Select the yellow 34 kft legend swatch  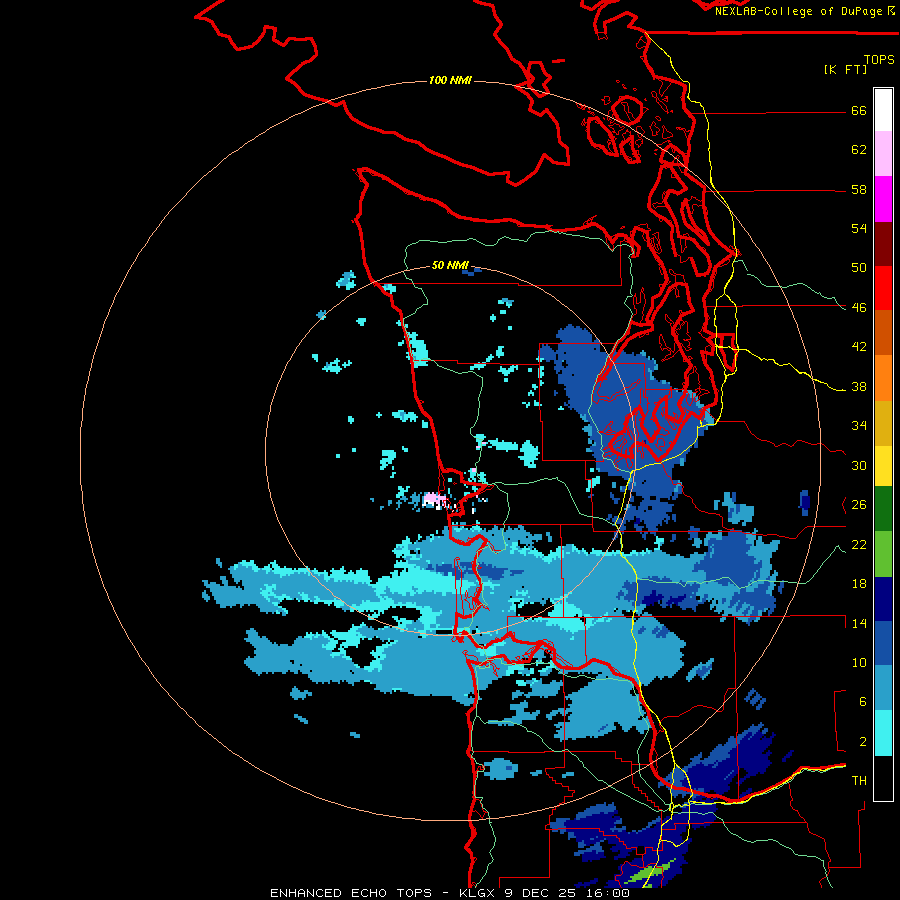point(883,466)
